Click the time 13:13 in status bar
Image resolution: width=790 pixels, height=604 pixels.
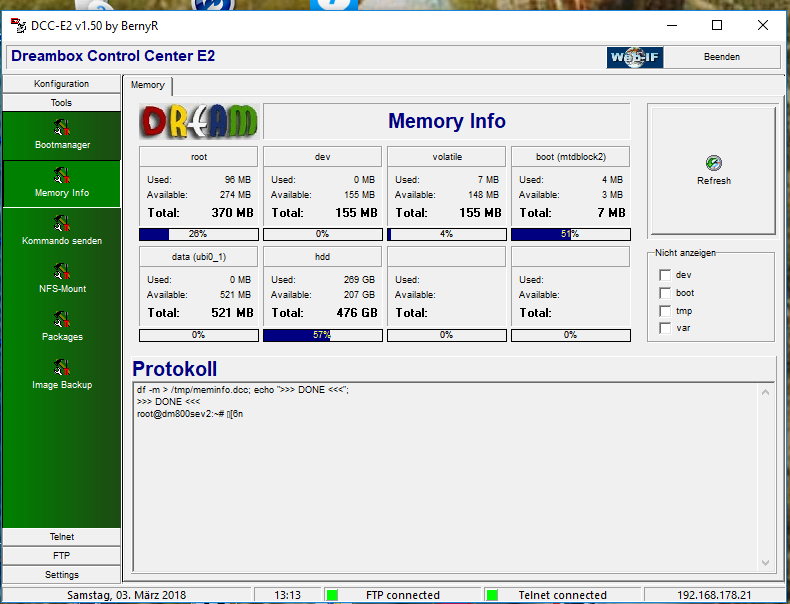click(x=287, y=595)
